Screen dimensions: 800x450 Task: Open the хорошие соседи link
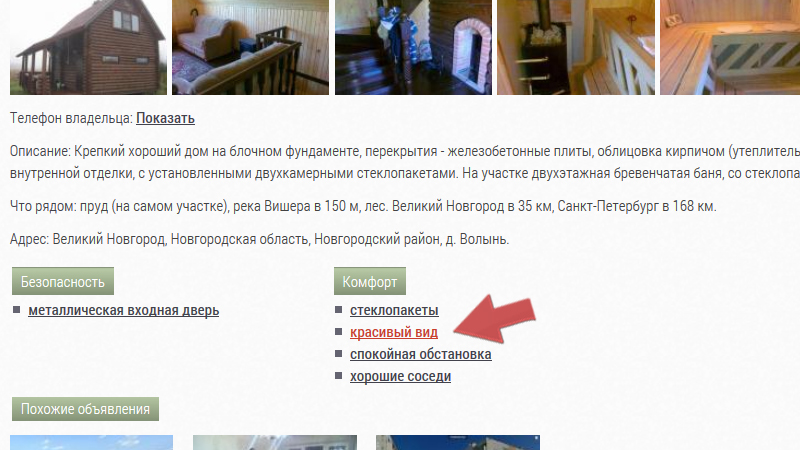pos(401,376)
